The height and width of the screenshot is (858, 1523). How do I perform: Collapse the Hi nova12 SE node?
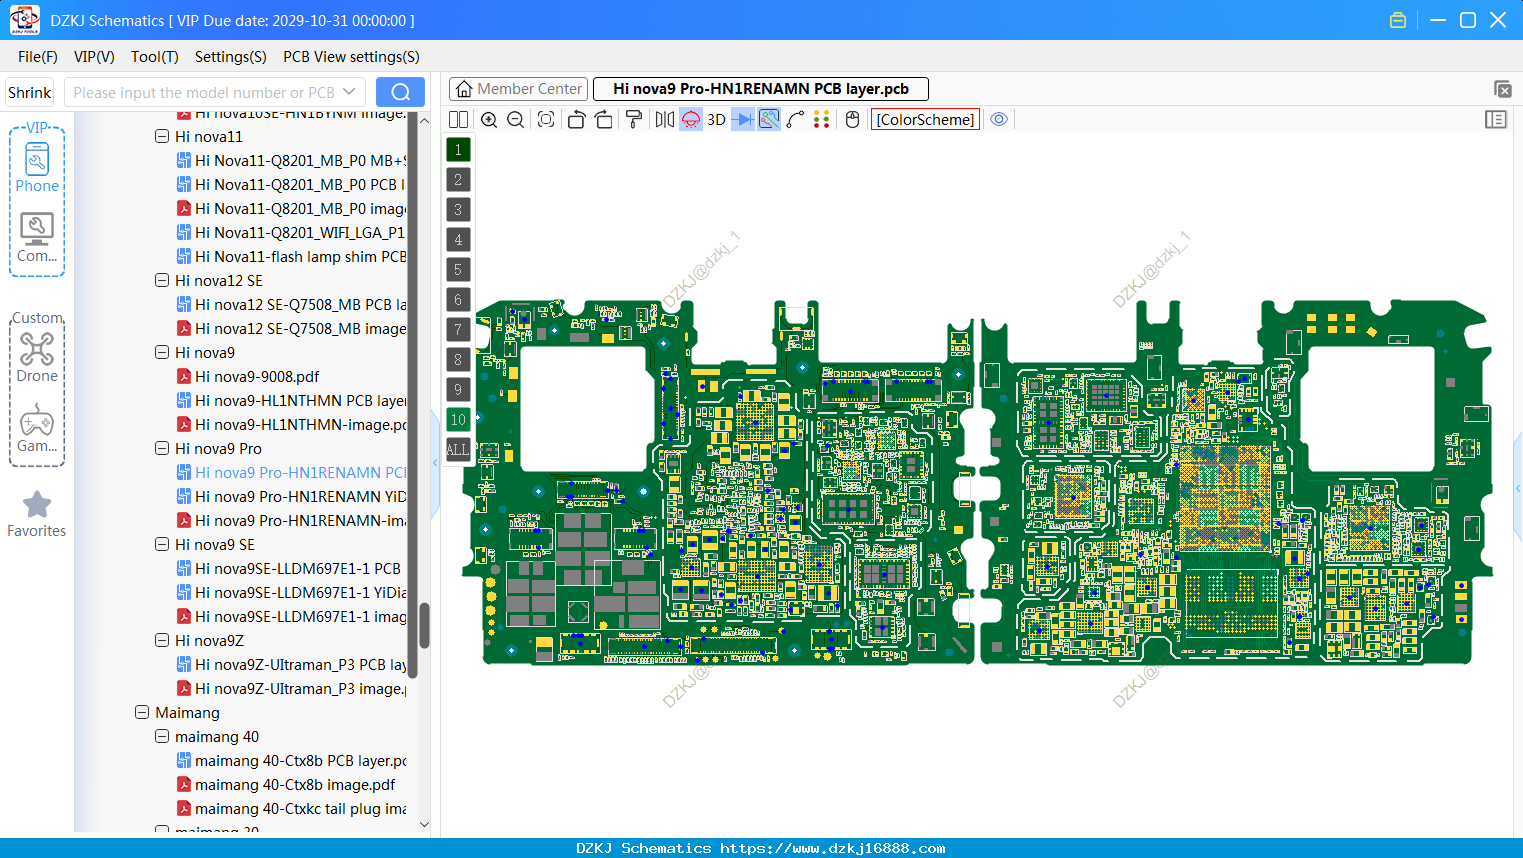point(162,280)
